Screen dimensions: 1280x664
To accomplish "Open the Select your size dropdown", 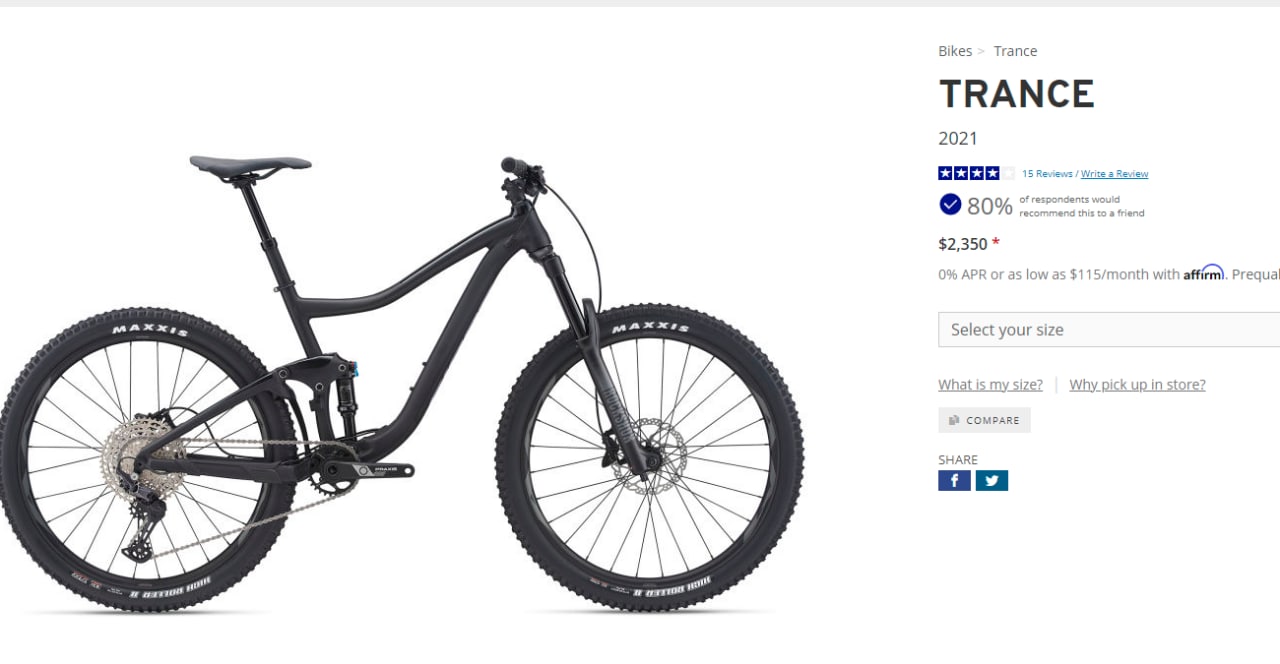I will (x=1109, y=330).
